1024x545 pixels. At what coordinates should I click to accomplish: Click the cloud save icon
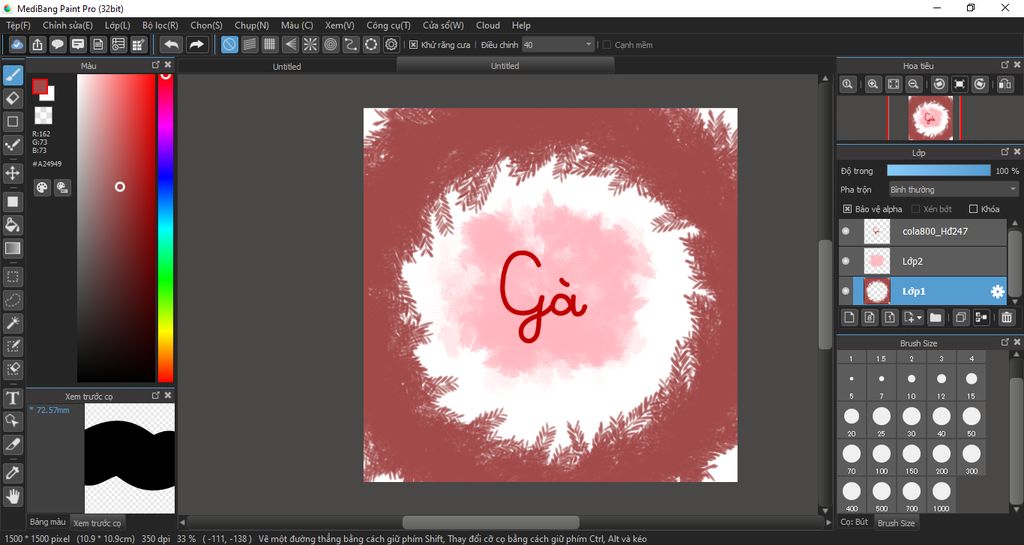18,44
